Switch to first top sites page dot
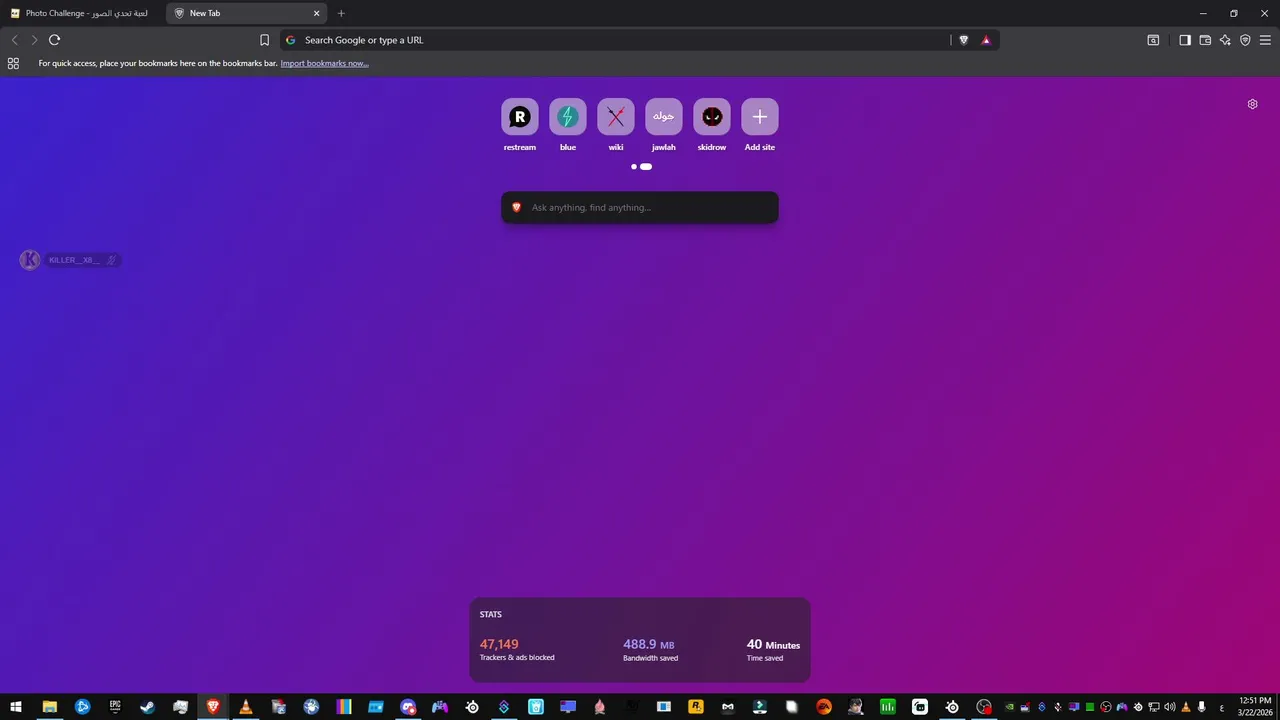This screenshot has width=1280, height=720. (x=634, y=167)
